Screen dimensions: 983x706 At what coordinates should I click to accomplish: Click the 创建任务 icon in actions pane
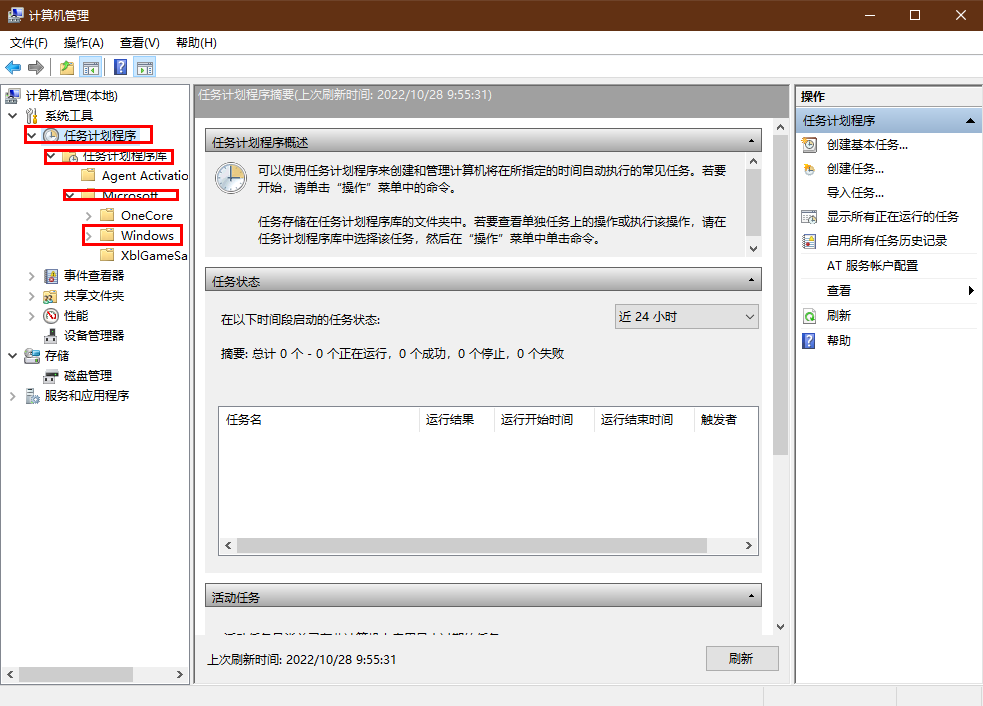(x=809, y=169)
